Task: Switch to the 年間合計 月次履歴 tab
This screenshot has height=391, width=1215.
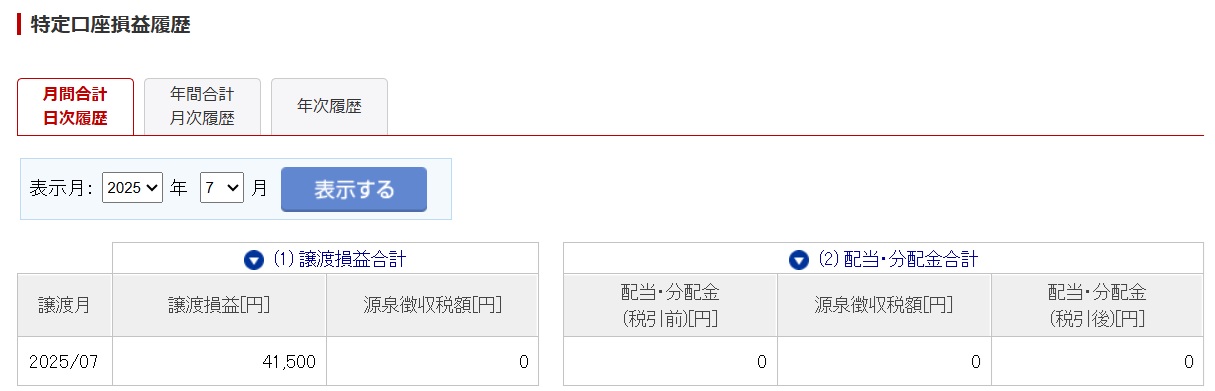Action: click(202, 106)
